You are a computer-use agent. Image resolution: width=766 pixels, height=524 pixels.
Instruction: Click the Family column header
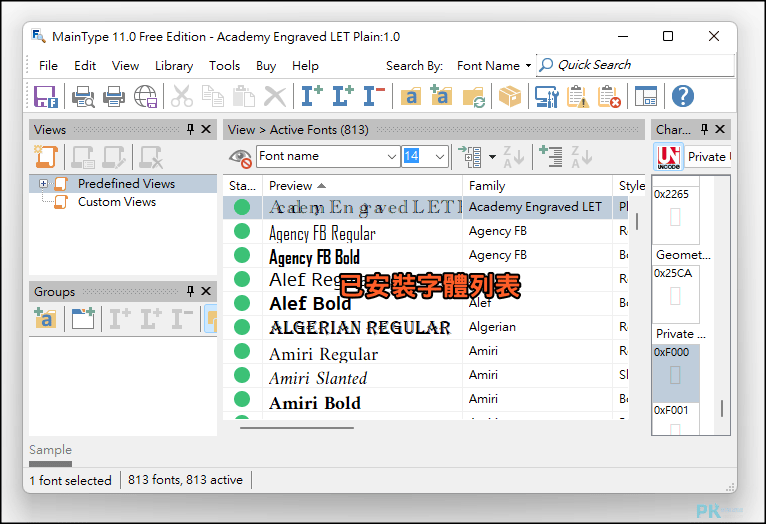tap(537, 186)
